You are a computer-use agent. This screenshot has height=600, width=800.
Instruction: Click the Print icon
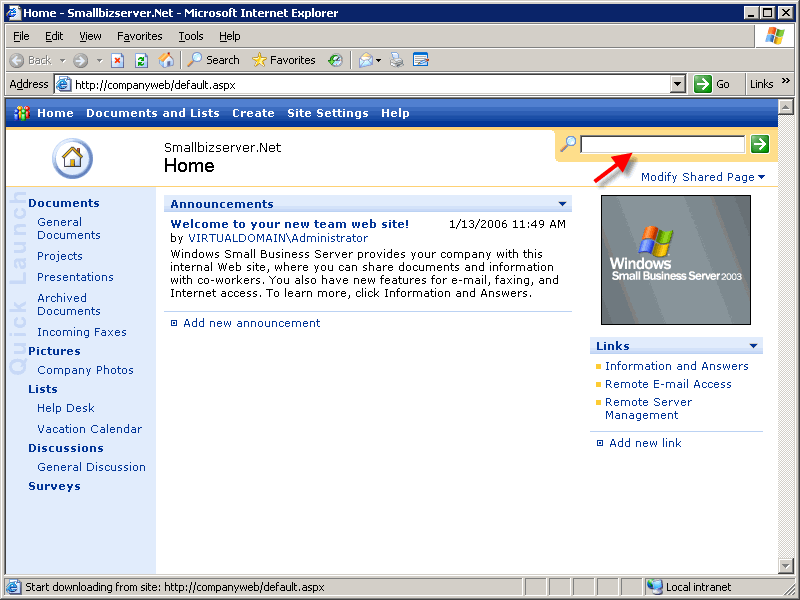(x=397, y=60)
